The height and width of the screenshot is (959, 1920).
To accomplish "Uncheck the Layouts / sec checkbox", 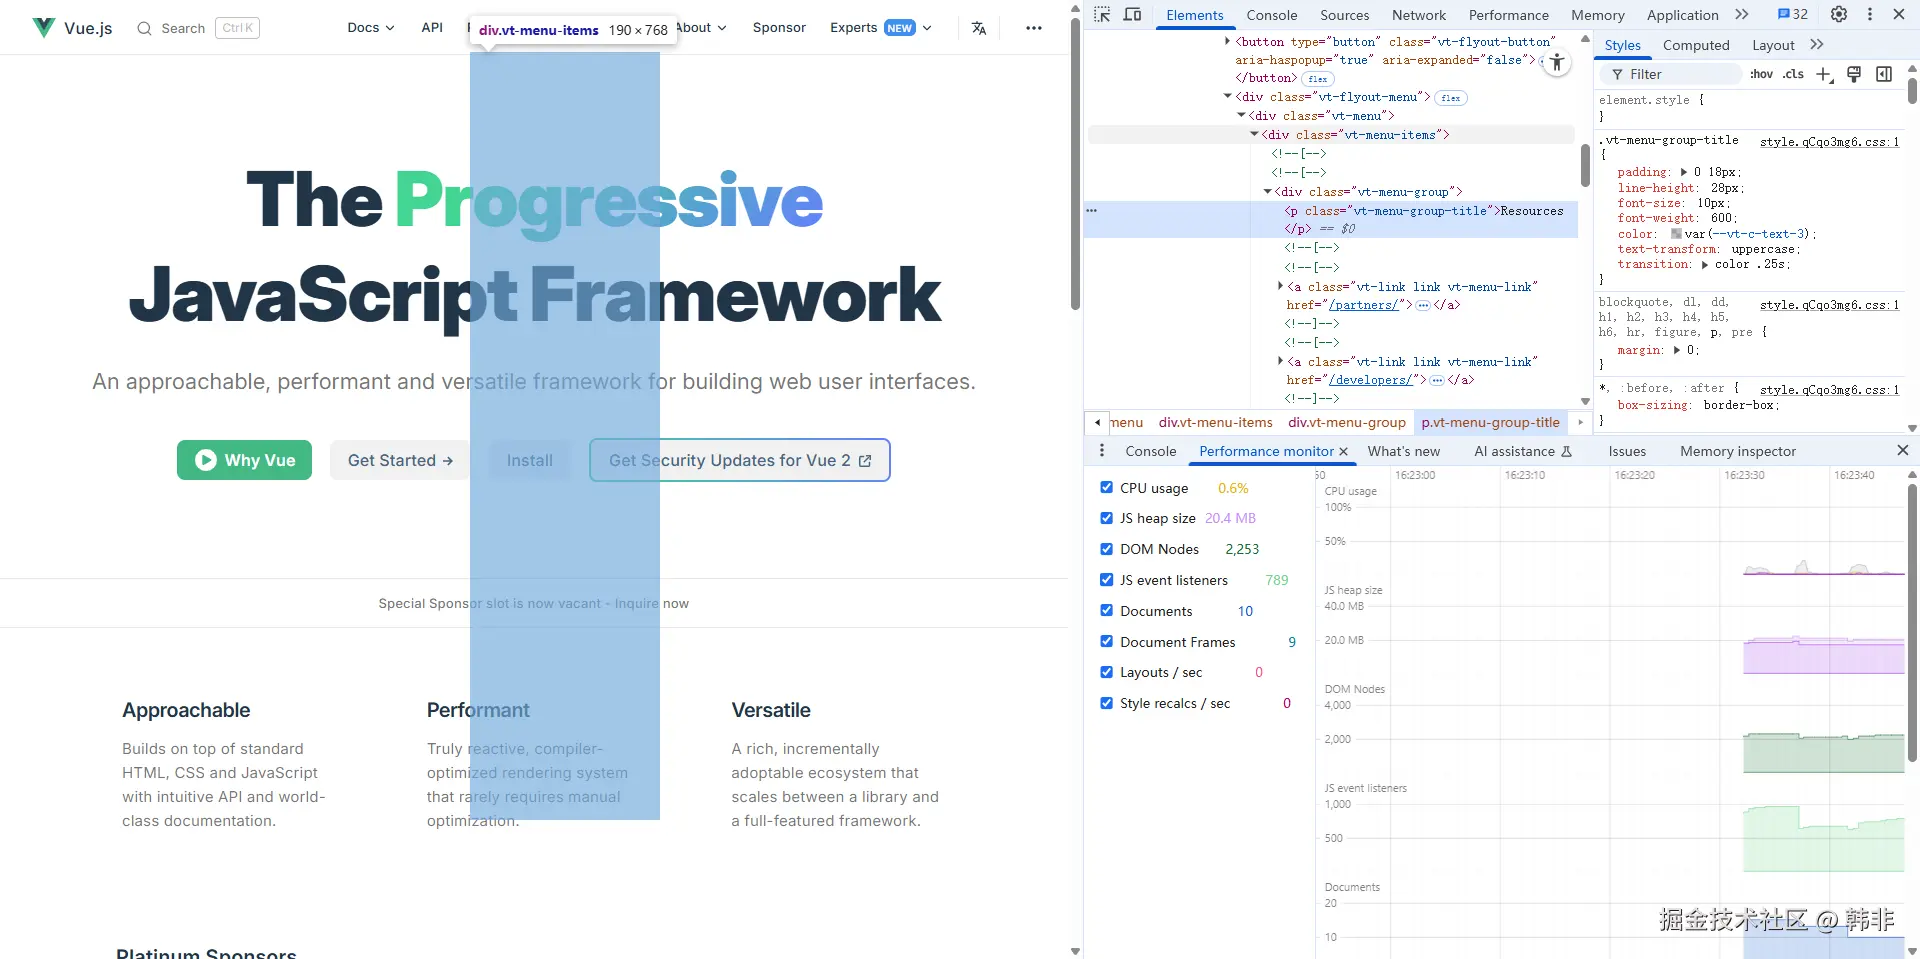I will point(1106,672).
